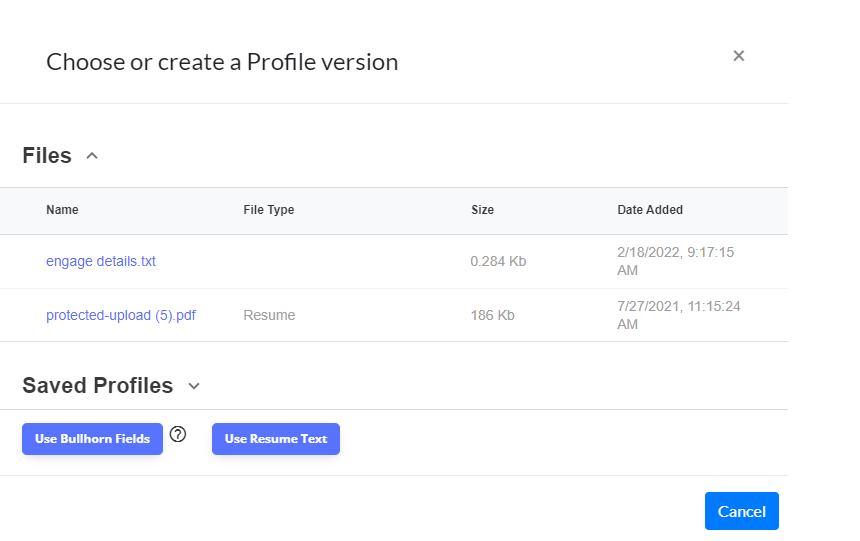Close the Profile version dialog with X
Image resolution: width=860 pixels, height=541 pixels.
click(x=738, y=56)
